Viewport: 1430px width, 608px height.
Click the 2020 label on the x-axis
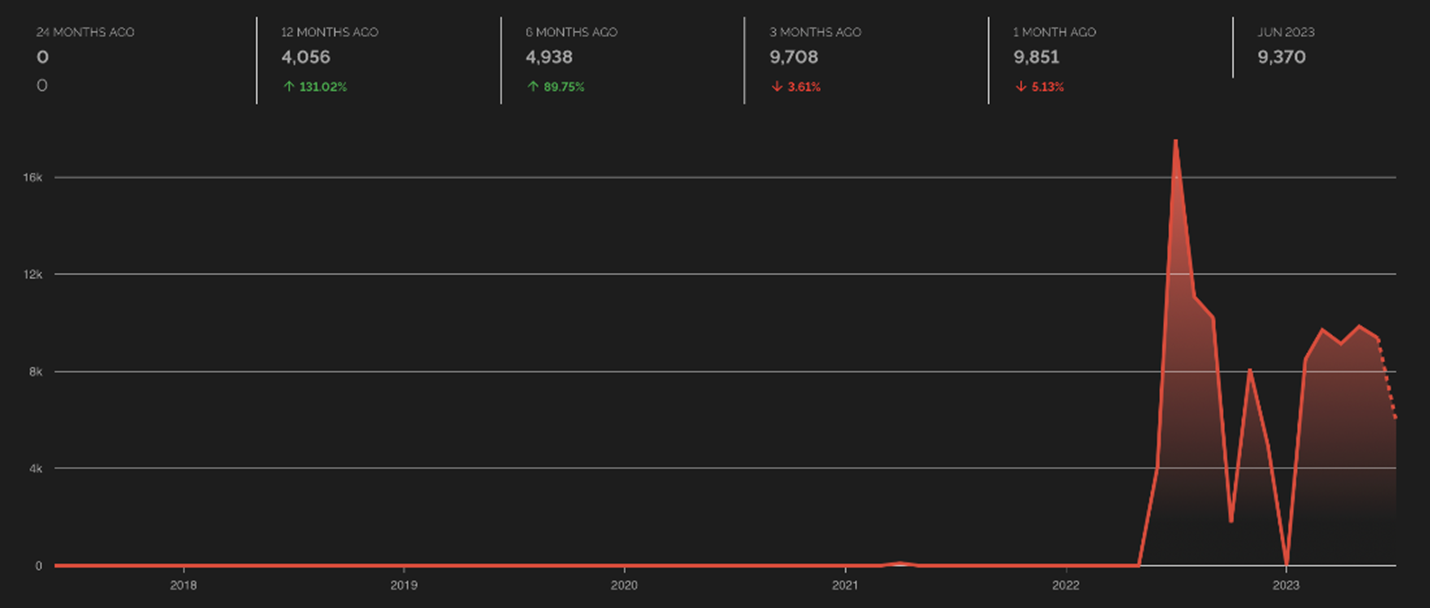[x=624, y=586]
